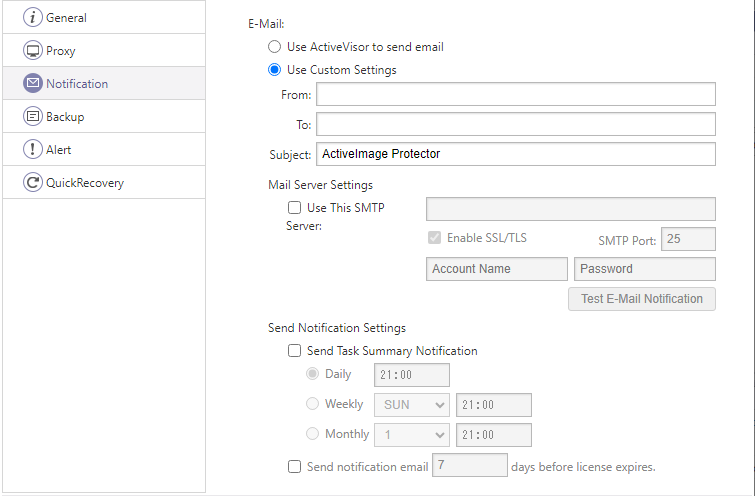This screenshot has width=755, height=496.
Task: Toggle the Enable SSL/TLS checkbox
Action: click(x=434, y=238)
